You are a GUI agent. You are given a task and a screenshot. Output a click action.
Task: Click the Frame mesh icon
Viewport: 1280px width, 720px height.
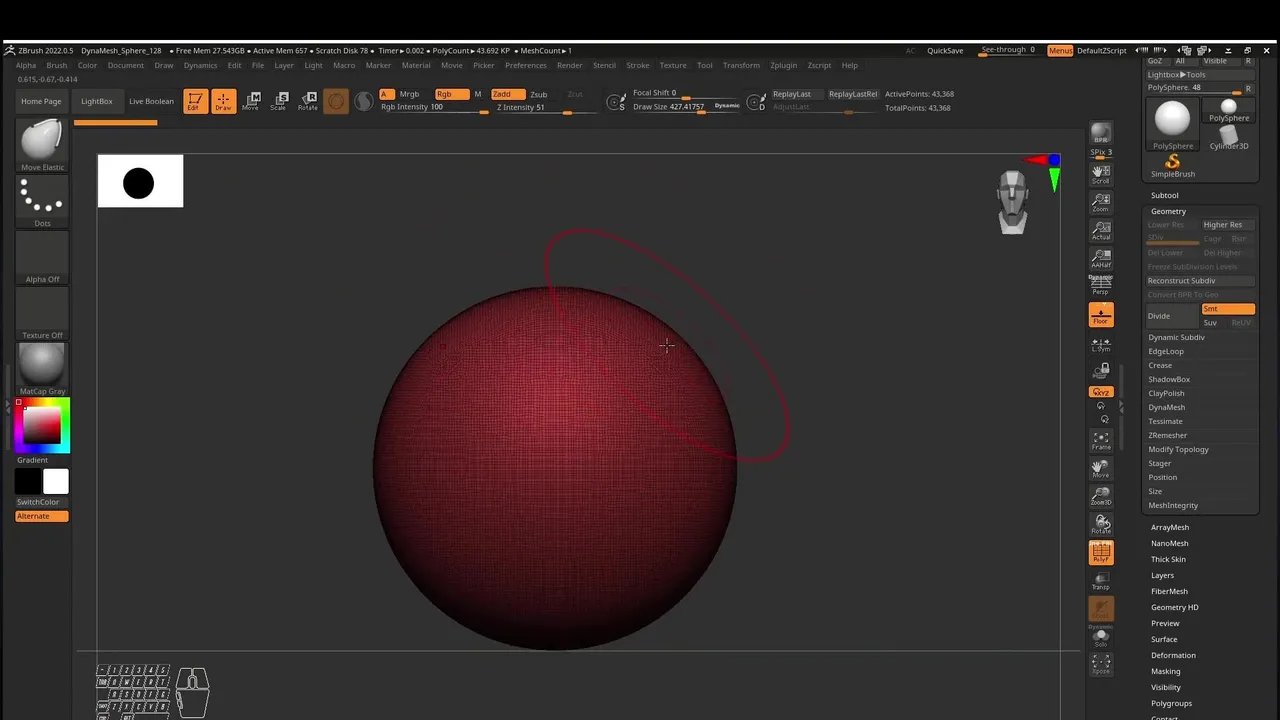(1101, 440)
